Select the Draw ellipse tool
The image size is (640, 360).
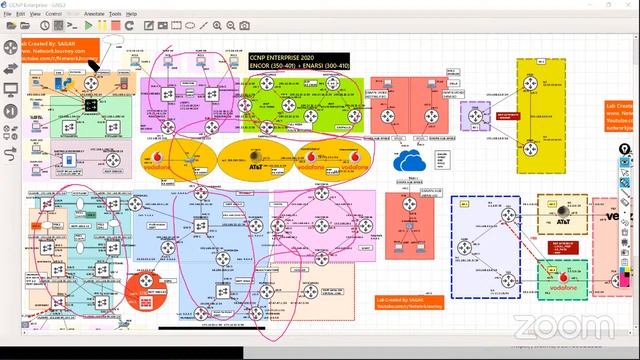pos(190,26)
